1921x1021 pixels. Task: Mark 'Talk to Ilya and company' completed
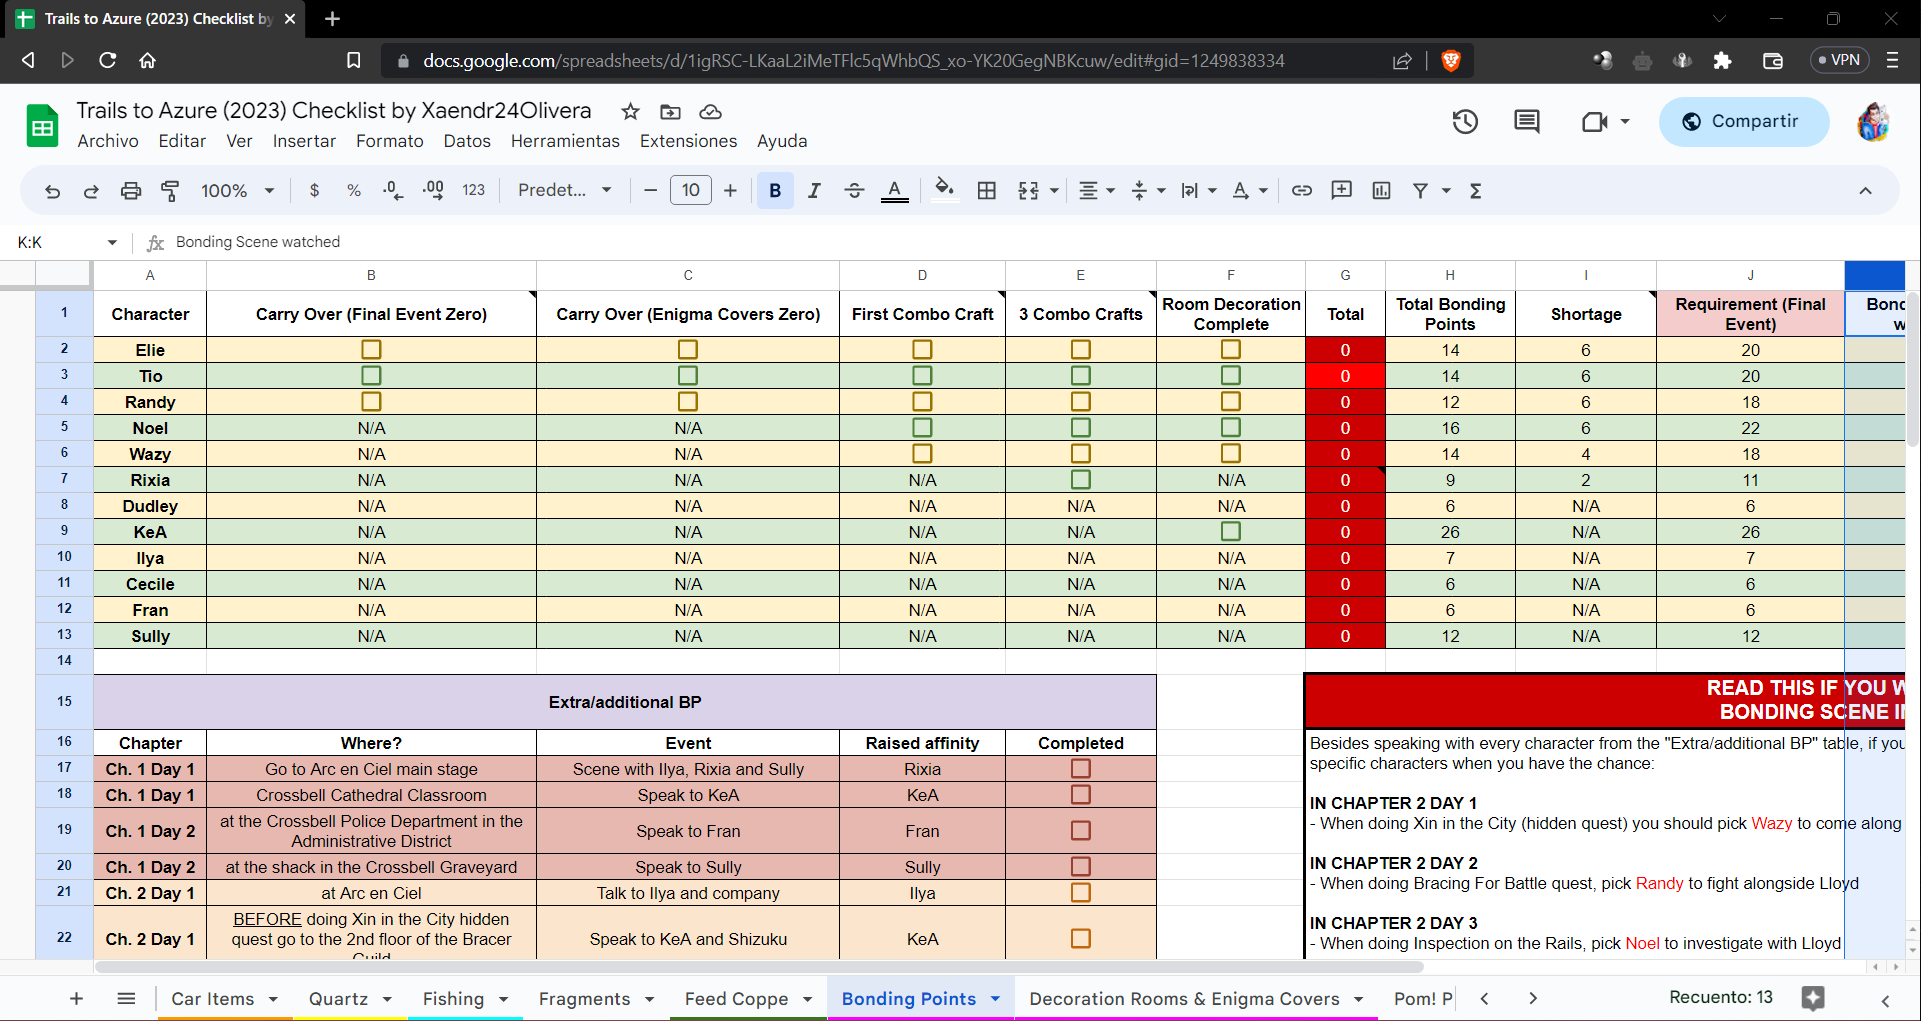point(1081,892)
